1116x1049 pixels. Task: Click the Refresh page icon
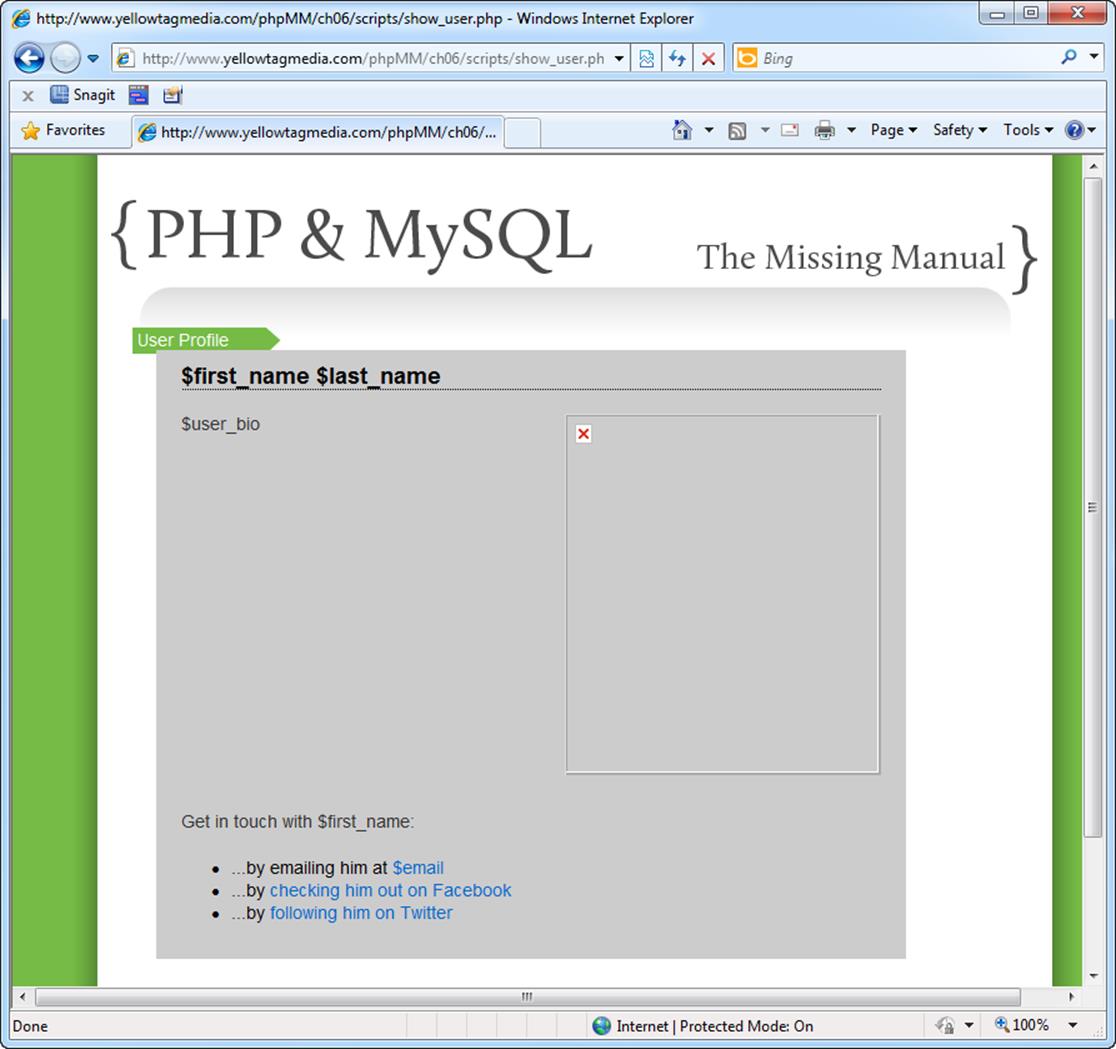click(x=677, y=58)
